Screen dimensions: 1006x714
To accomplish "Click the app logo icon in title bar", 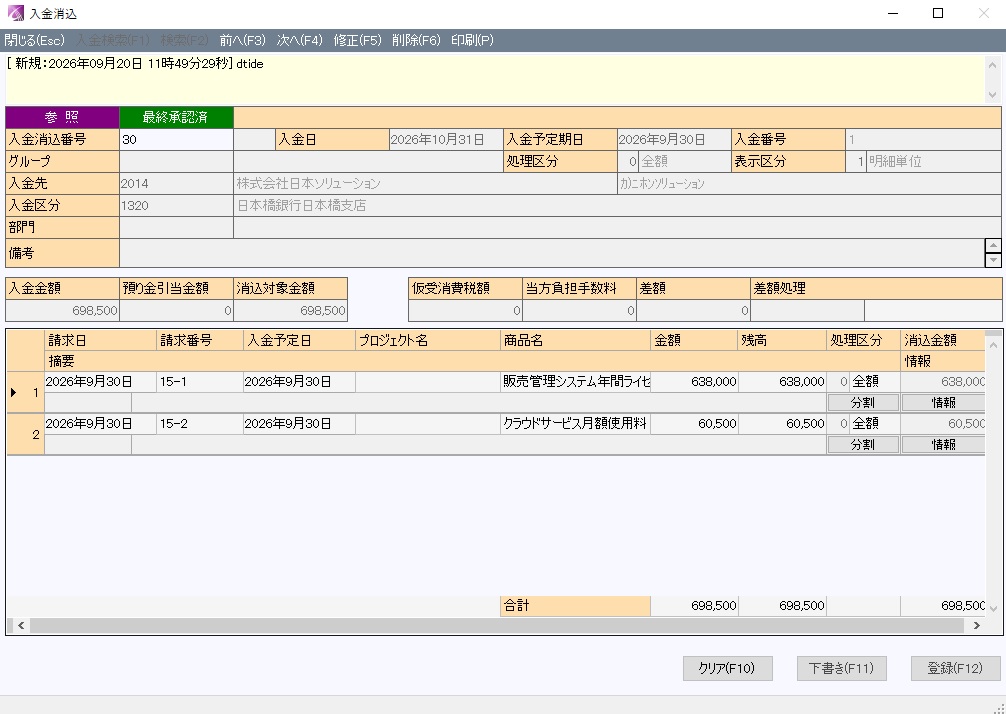I will pyautogui.click(x=15, y=13).
